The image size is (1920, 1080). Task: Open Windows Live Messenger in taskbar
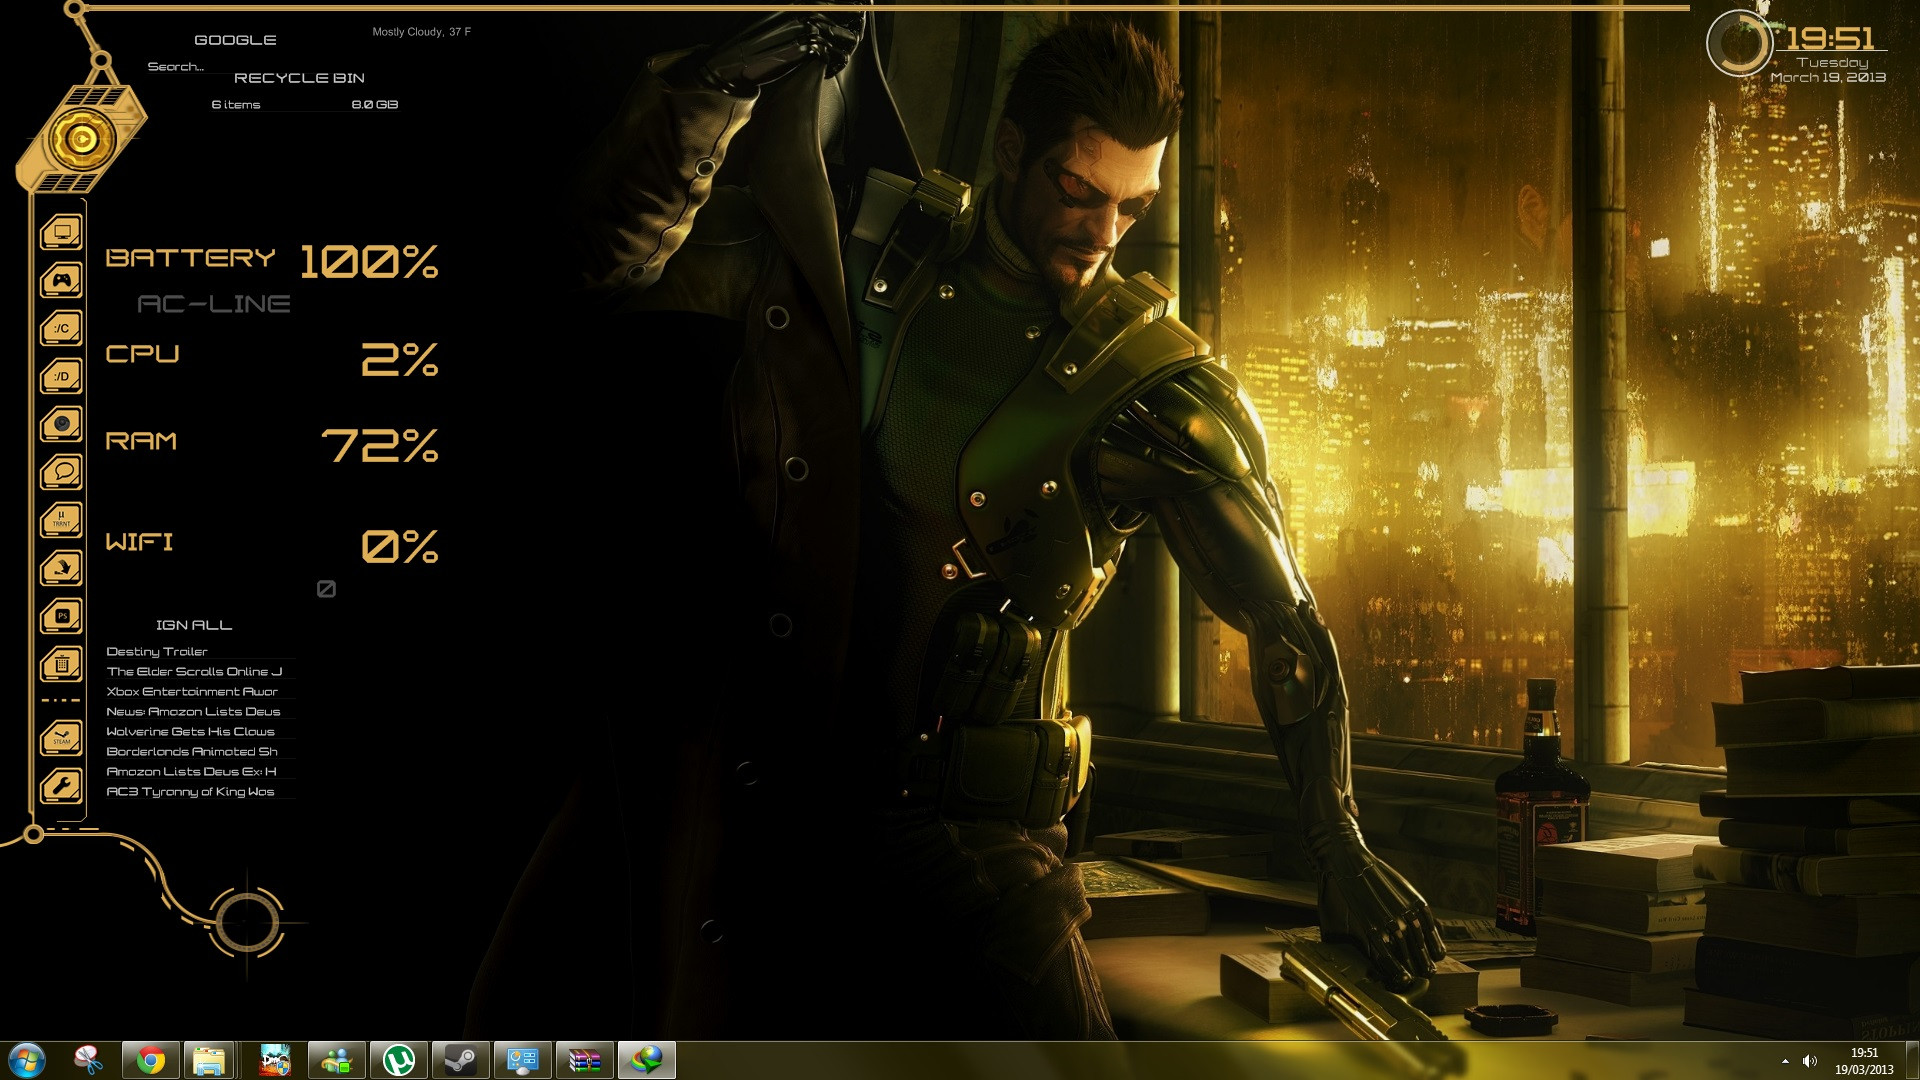tap(337, 1060)
